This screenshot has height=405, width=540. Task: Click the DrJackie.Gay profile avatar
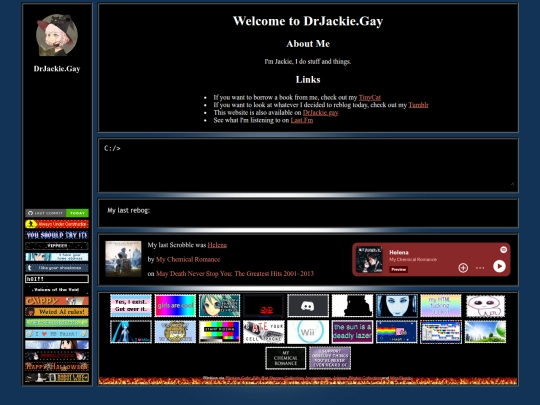57,35
